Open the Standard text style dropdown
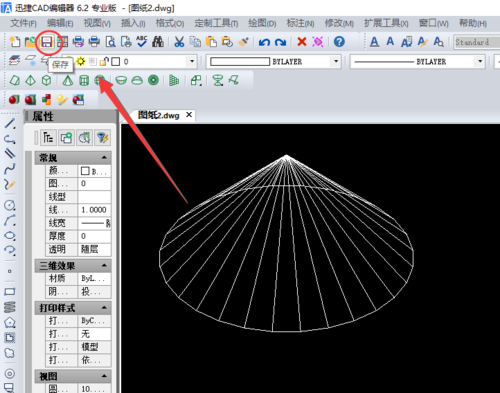This screenshot has height=393, width=500. [x=477, y=42]
